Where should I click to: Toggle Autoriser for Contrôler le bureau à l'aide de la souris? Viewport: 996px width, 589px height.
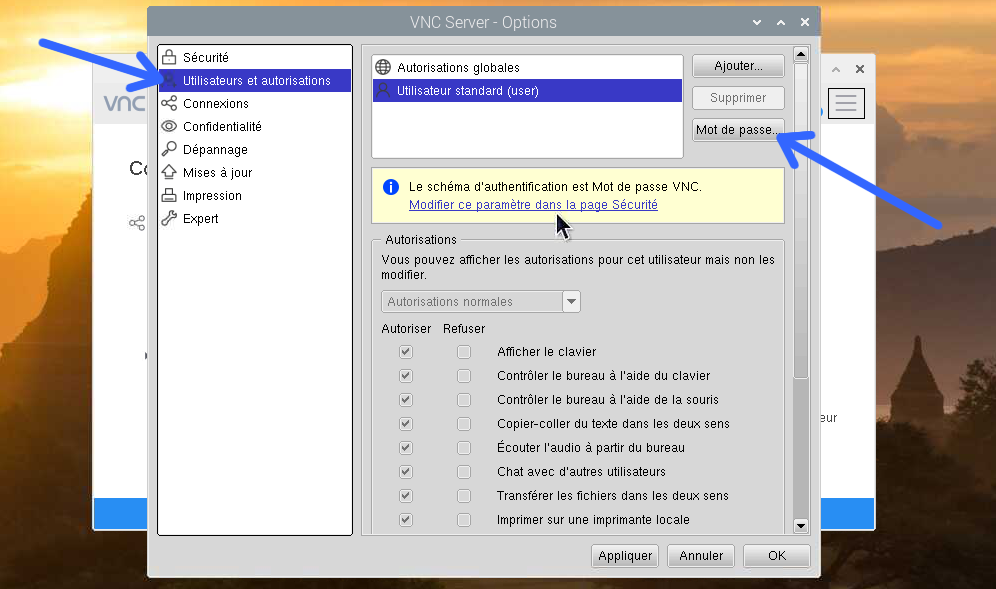pyautogui.click(x=406, y=400)
